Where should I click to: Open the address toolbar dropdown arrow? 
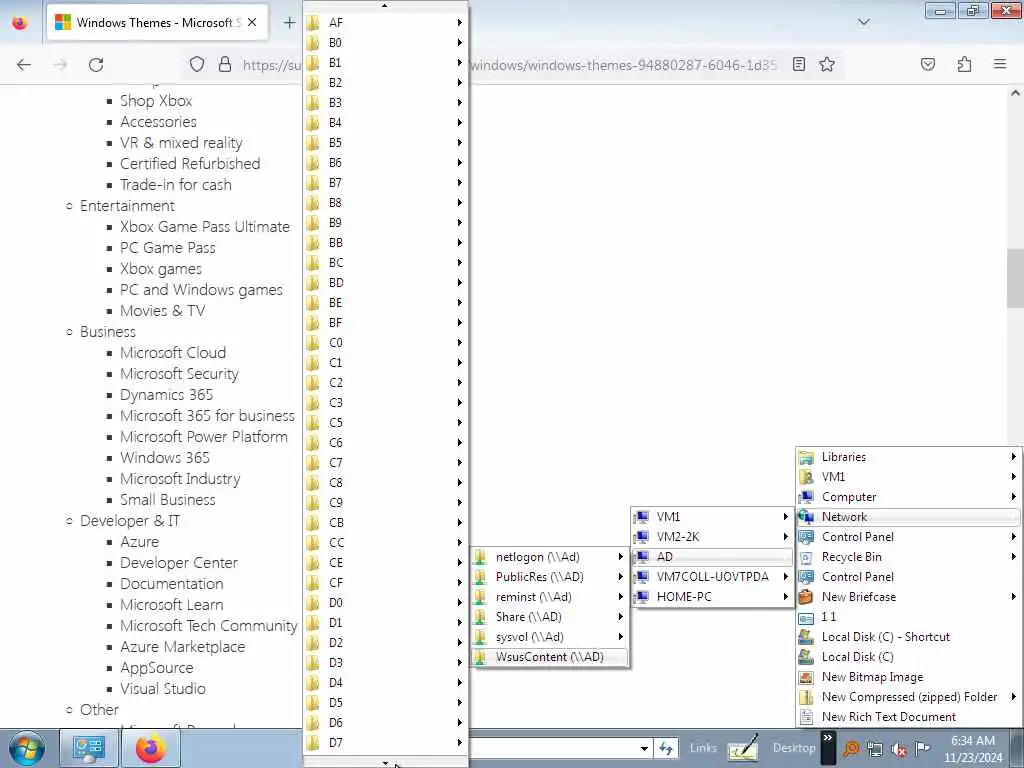point(644,748)
